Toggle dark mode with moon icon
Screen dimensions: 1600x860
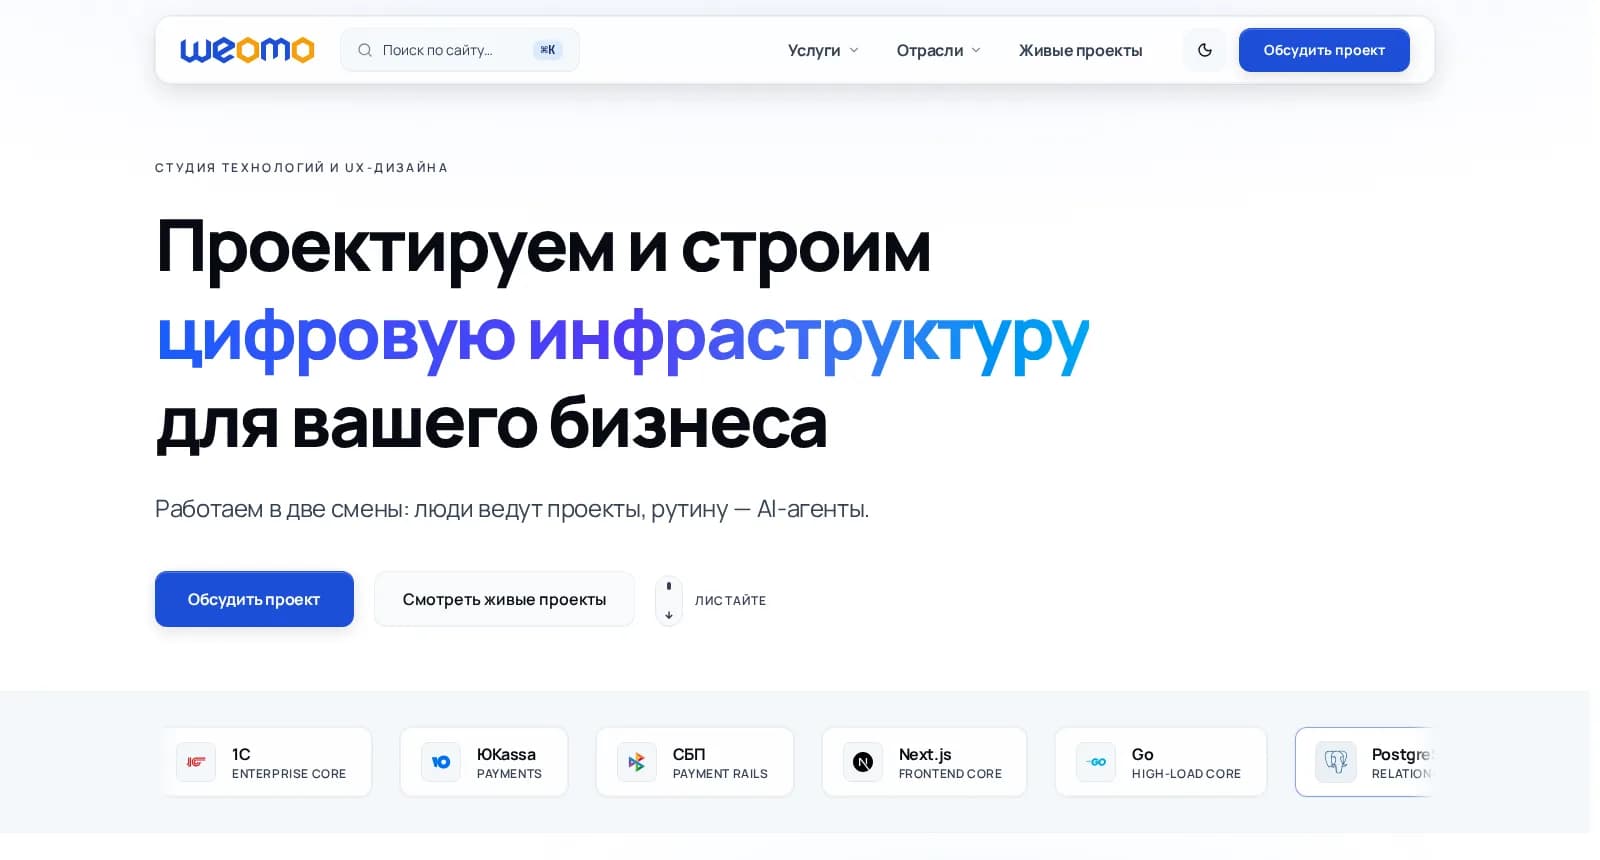[x=1205, y=50]
